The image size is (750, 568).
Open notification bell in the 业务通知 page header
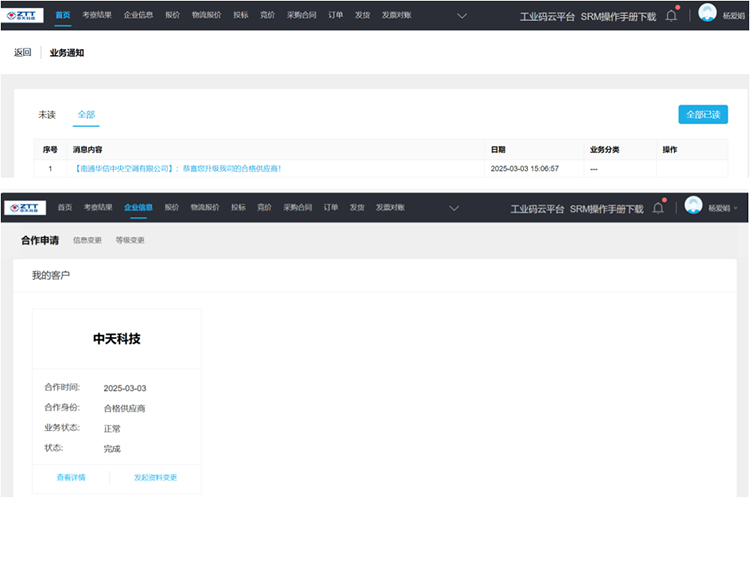pyautogui.click(x=671, y=15)
